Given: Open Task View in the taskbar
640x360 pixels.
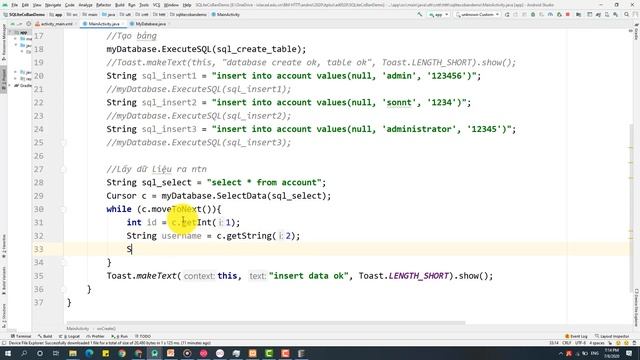Looking at the screenshot, I should pyautogui.click(x=56, y=353).
